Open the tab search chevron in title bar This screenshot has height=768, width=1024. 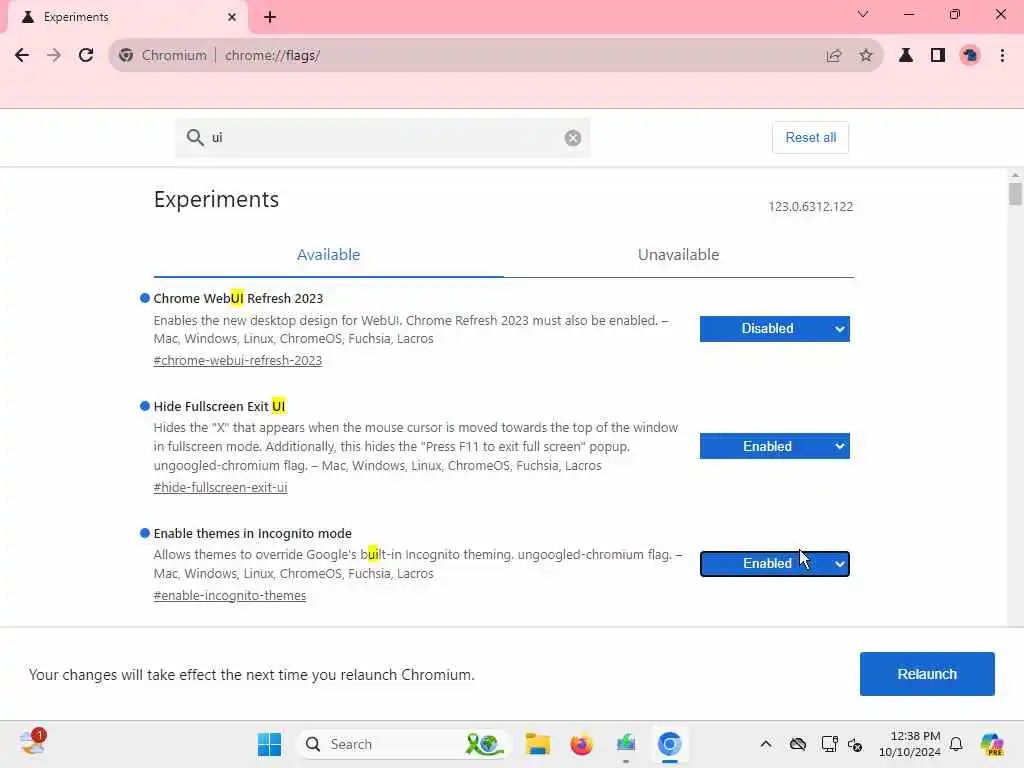[x=863, y=14]
